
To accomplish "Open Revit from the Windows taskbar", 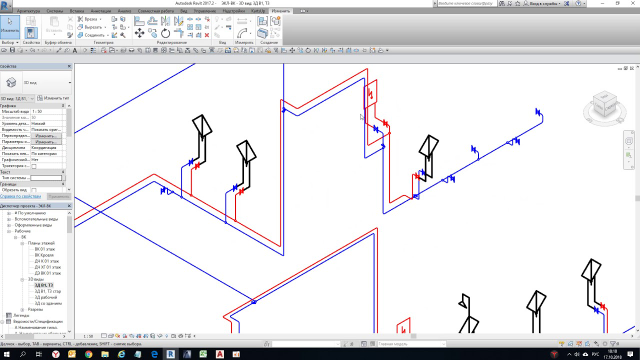I will (171, 354).
